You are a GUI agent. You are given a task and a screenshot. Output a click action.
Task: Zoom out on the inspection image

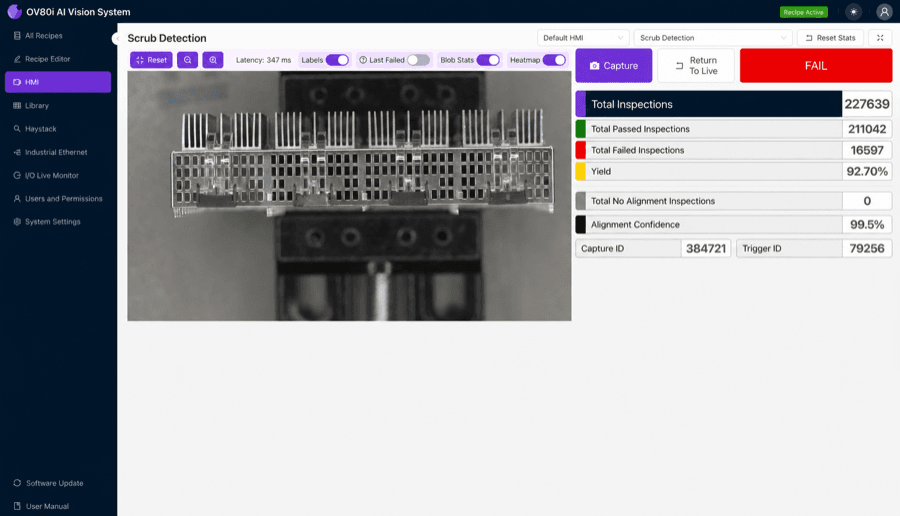[188, 60]
